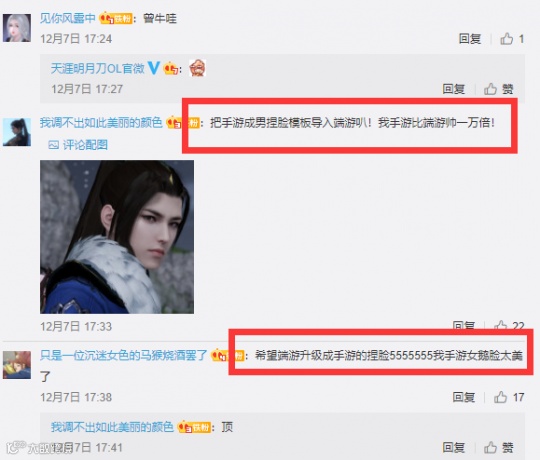Reply to 见你风露中's comment

(x=470, y=39)
